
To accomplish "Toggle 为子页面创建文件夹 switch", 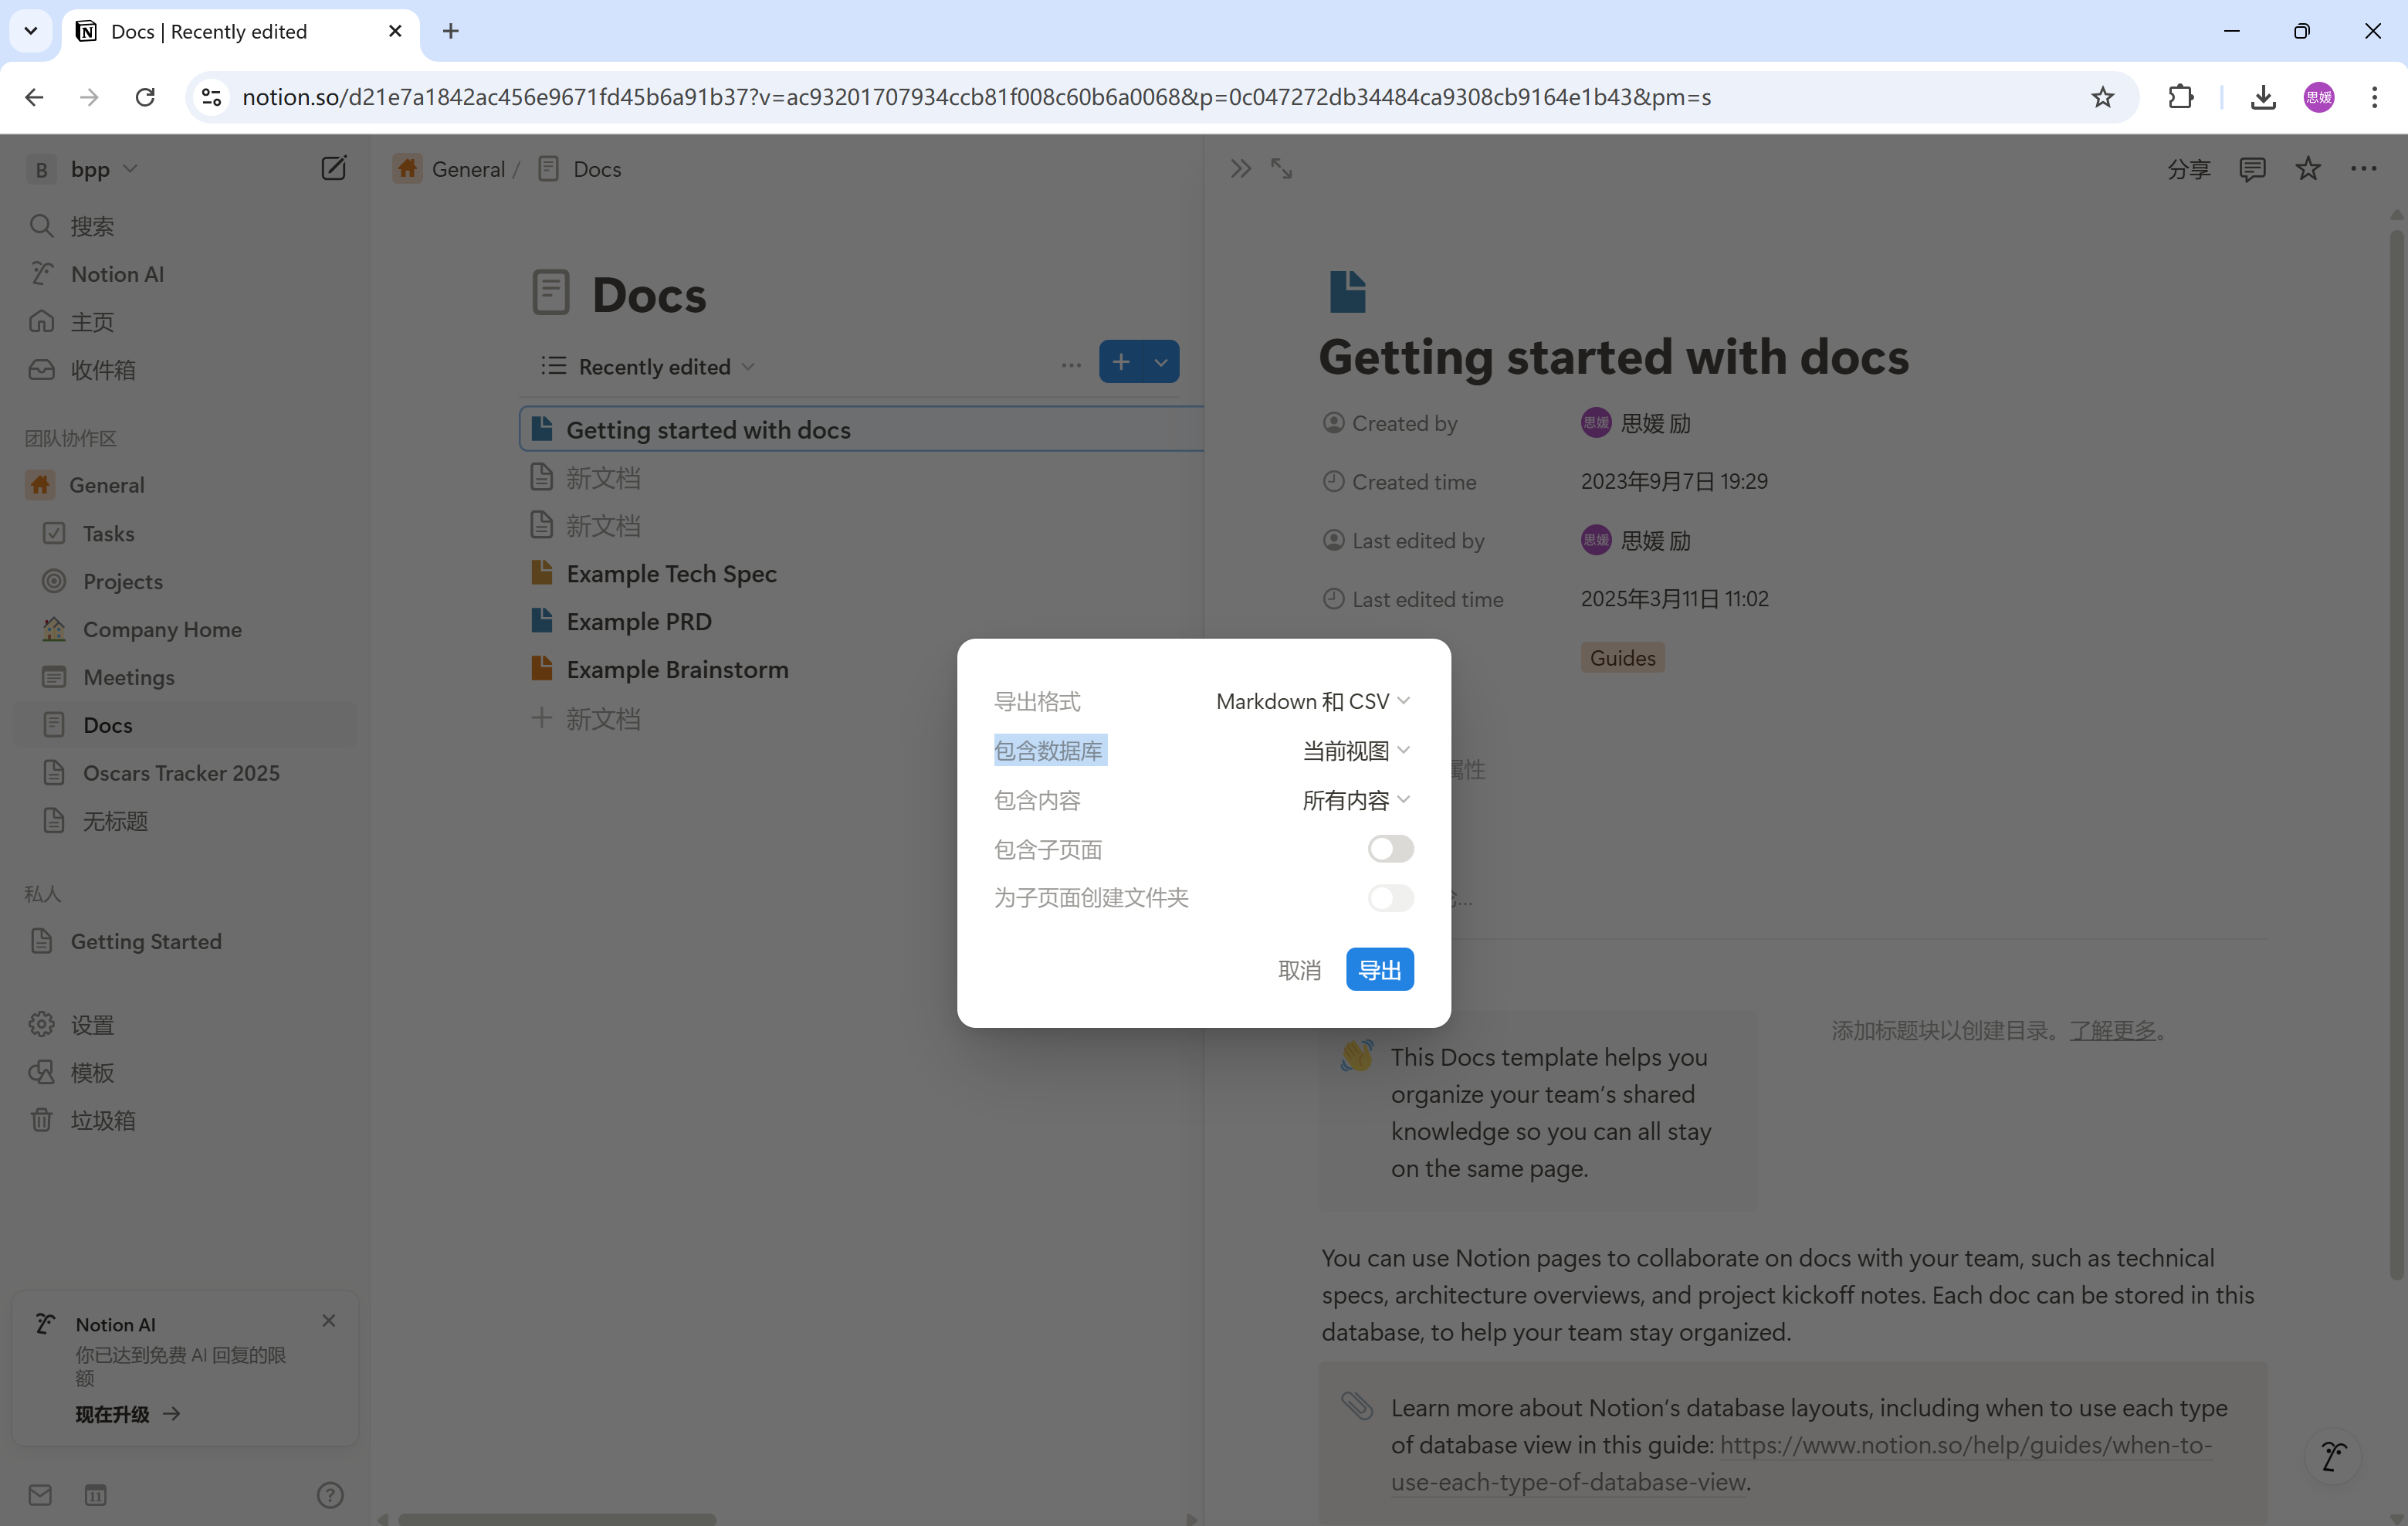I will pyautogui.click(x=1390, y=897).
